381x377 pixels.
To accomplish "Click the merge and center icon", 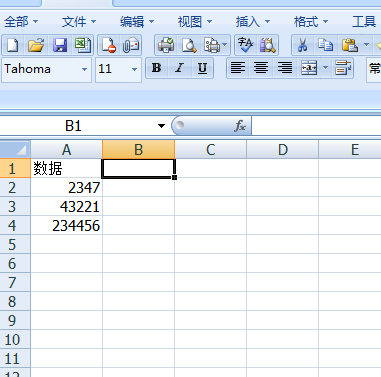I will click(x=309, y=68).
